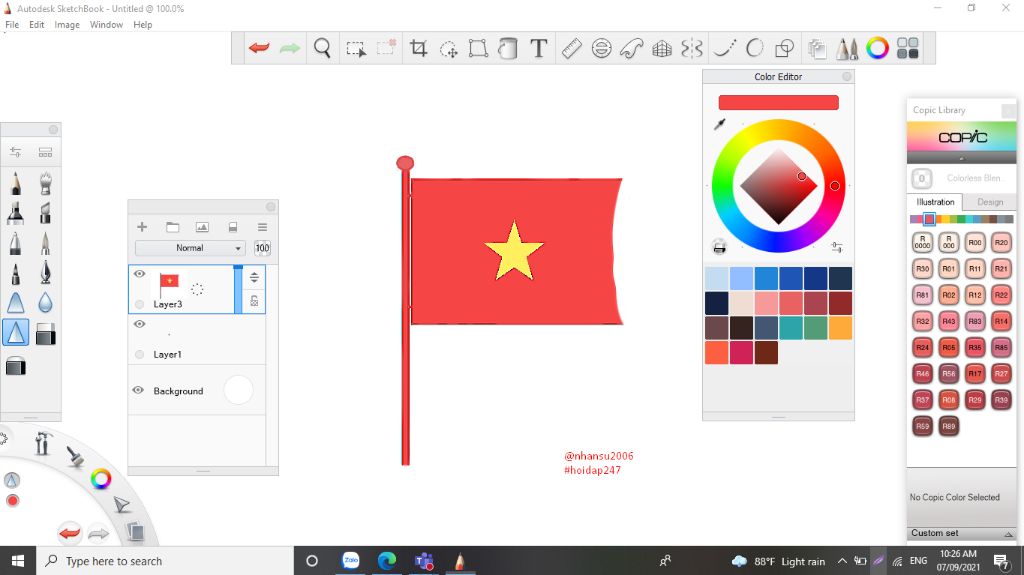Open the Perspective guides tool
1024x575 pixels.
[662, 48]
